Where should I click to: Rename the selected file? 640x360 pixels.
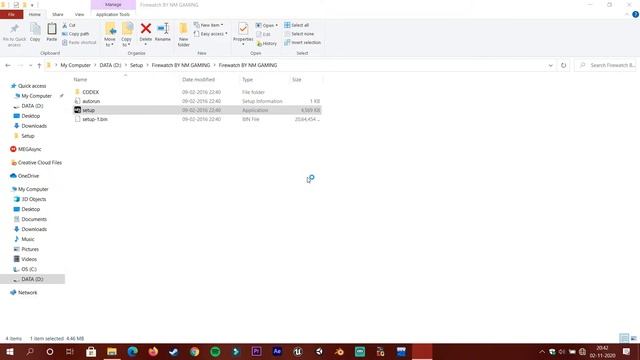click(163, 33)
